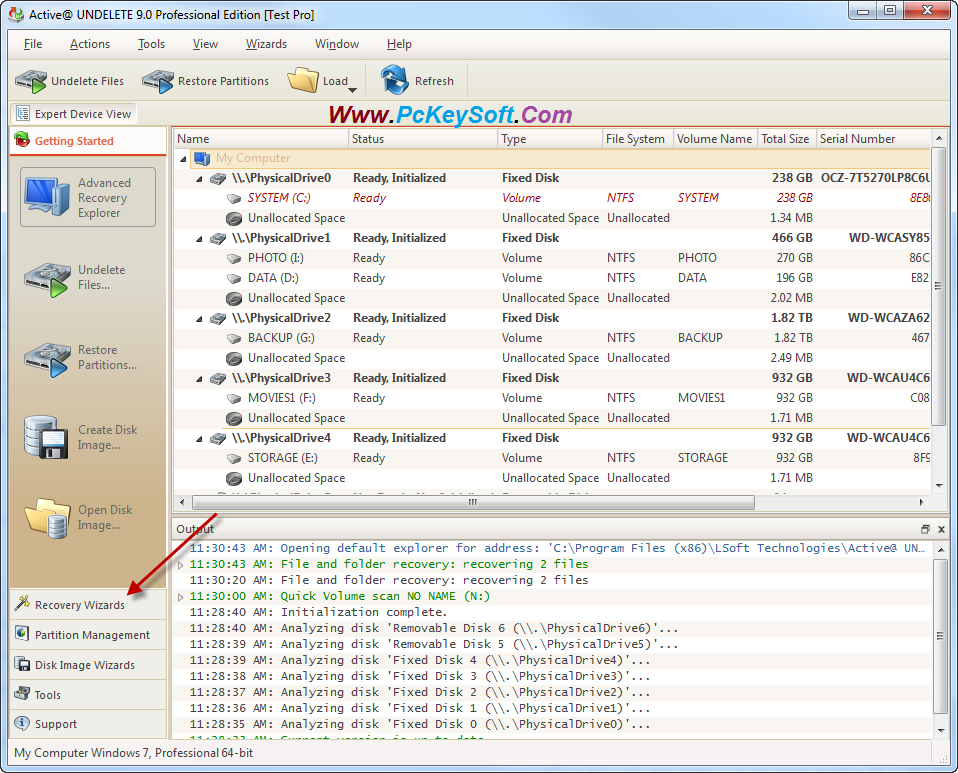
Task: Float the Output panel with the restore button
Action: click(x=925, y=529)
